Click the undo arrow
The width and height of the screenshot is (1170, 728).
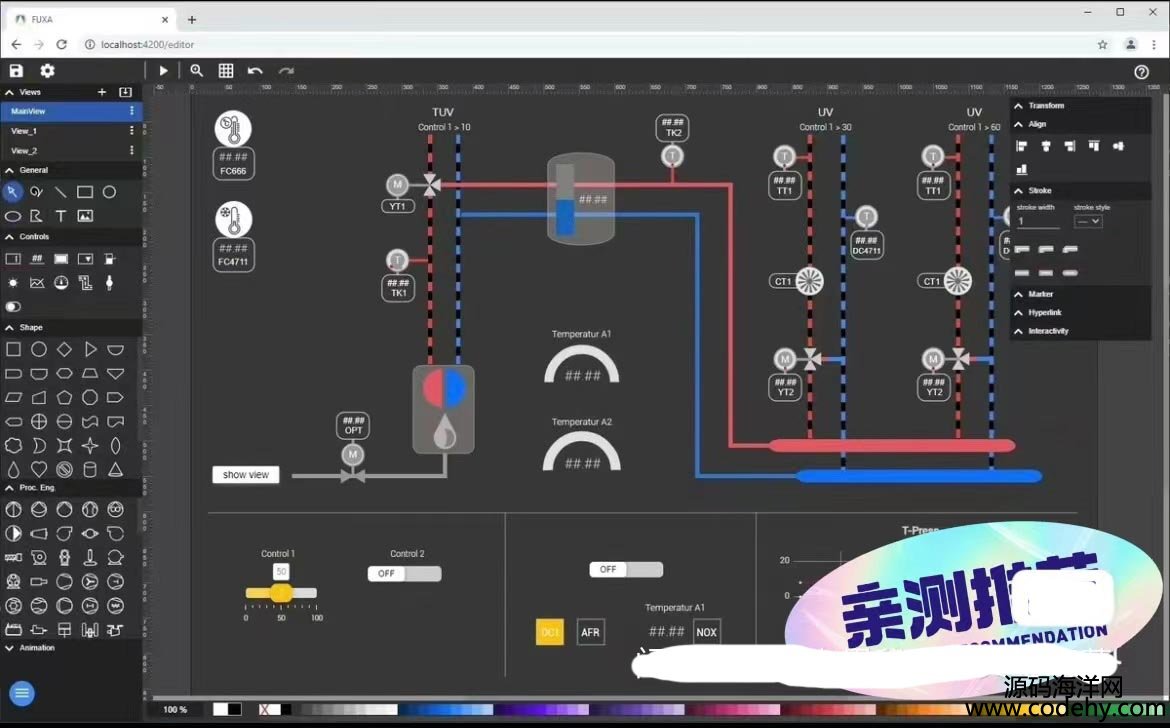coord(255,71)
